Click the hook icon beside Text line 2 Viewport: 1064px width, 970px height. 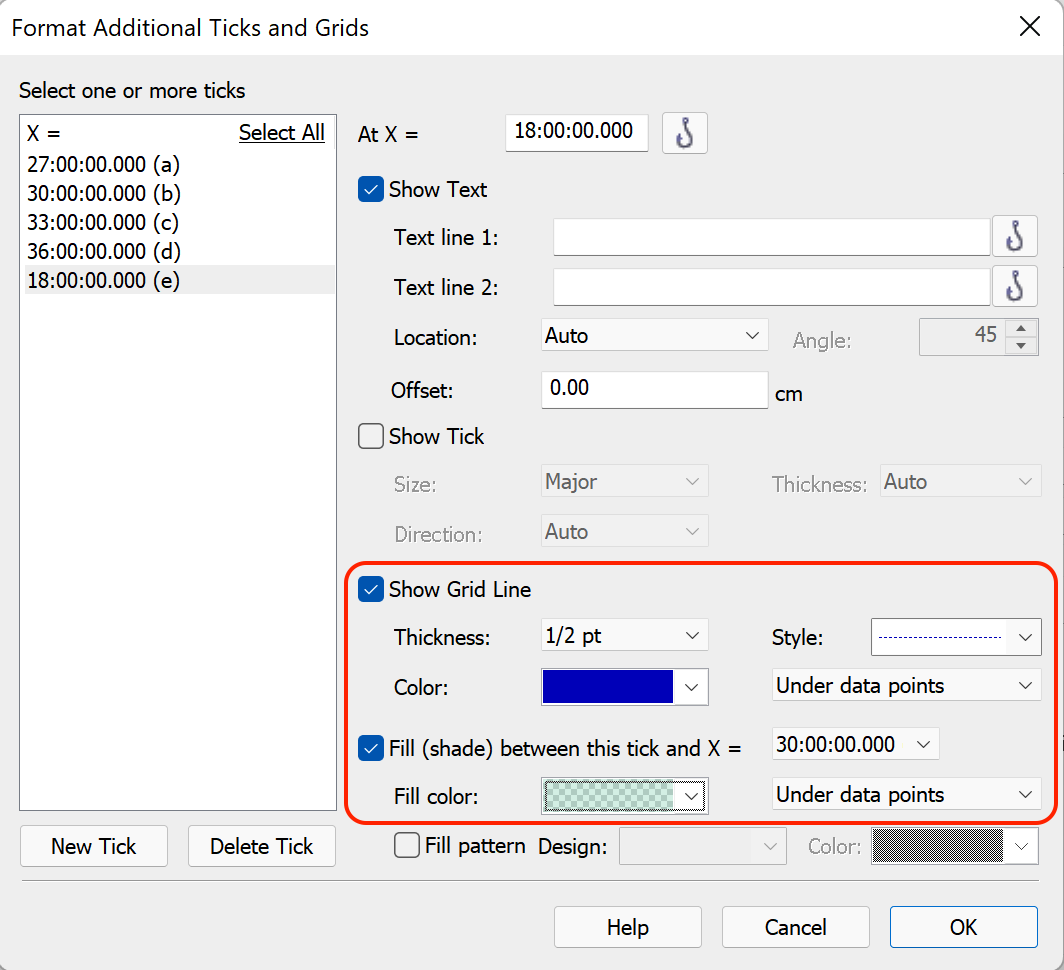tap(1014, 287)
